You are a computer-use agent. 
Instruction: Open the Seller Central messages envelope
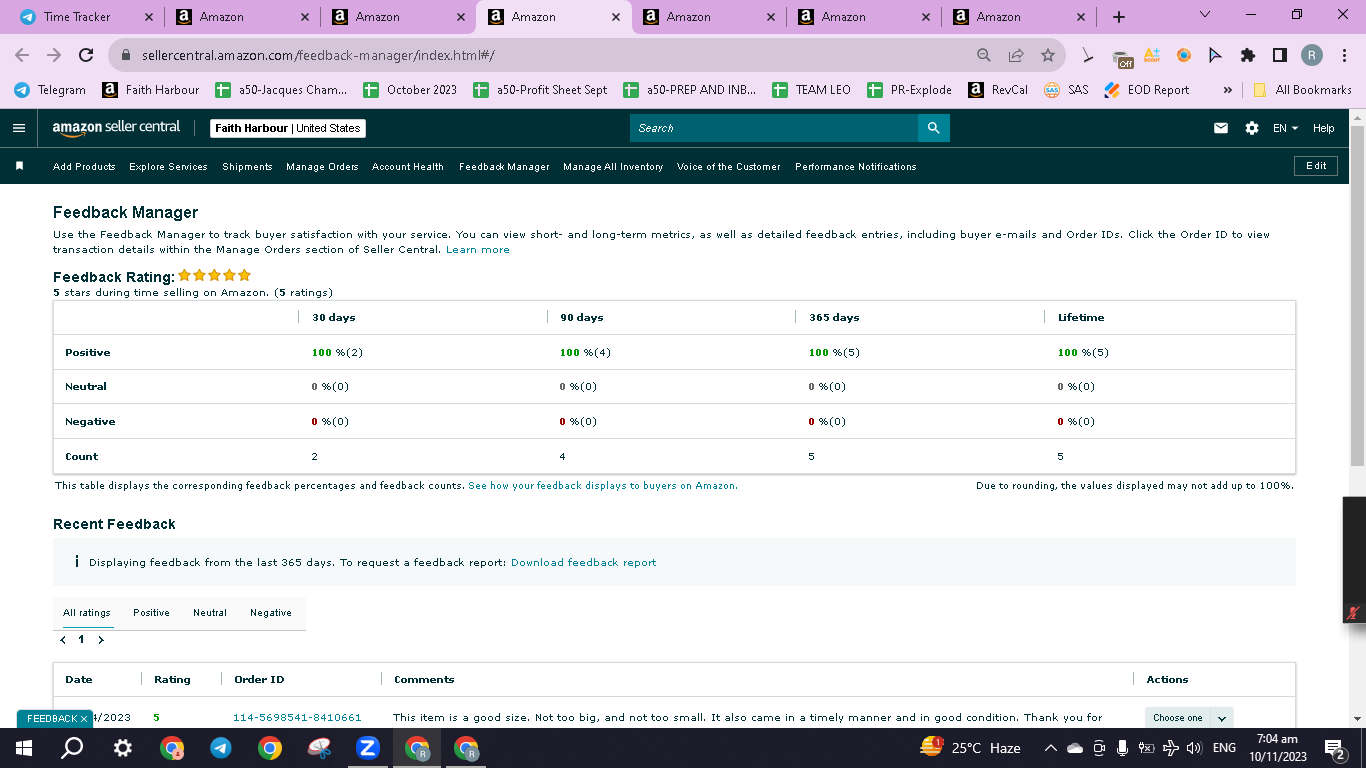point(1220,128)
